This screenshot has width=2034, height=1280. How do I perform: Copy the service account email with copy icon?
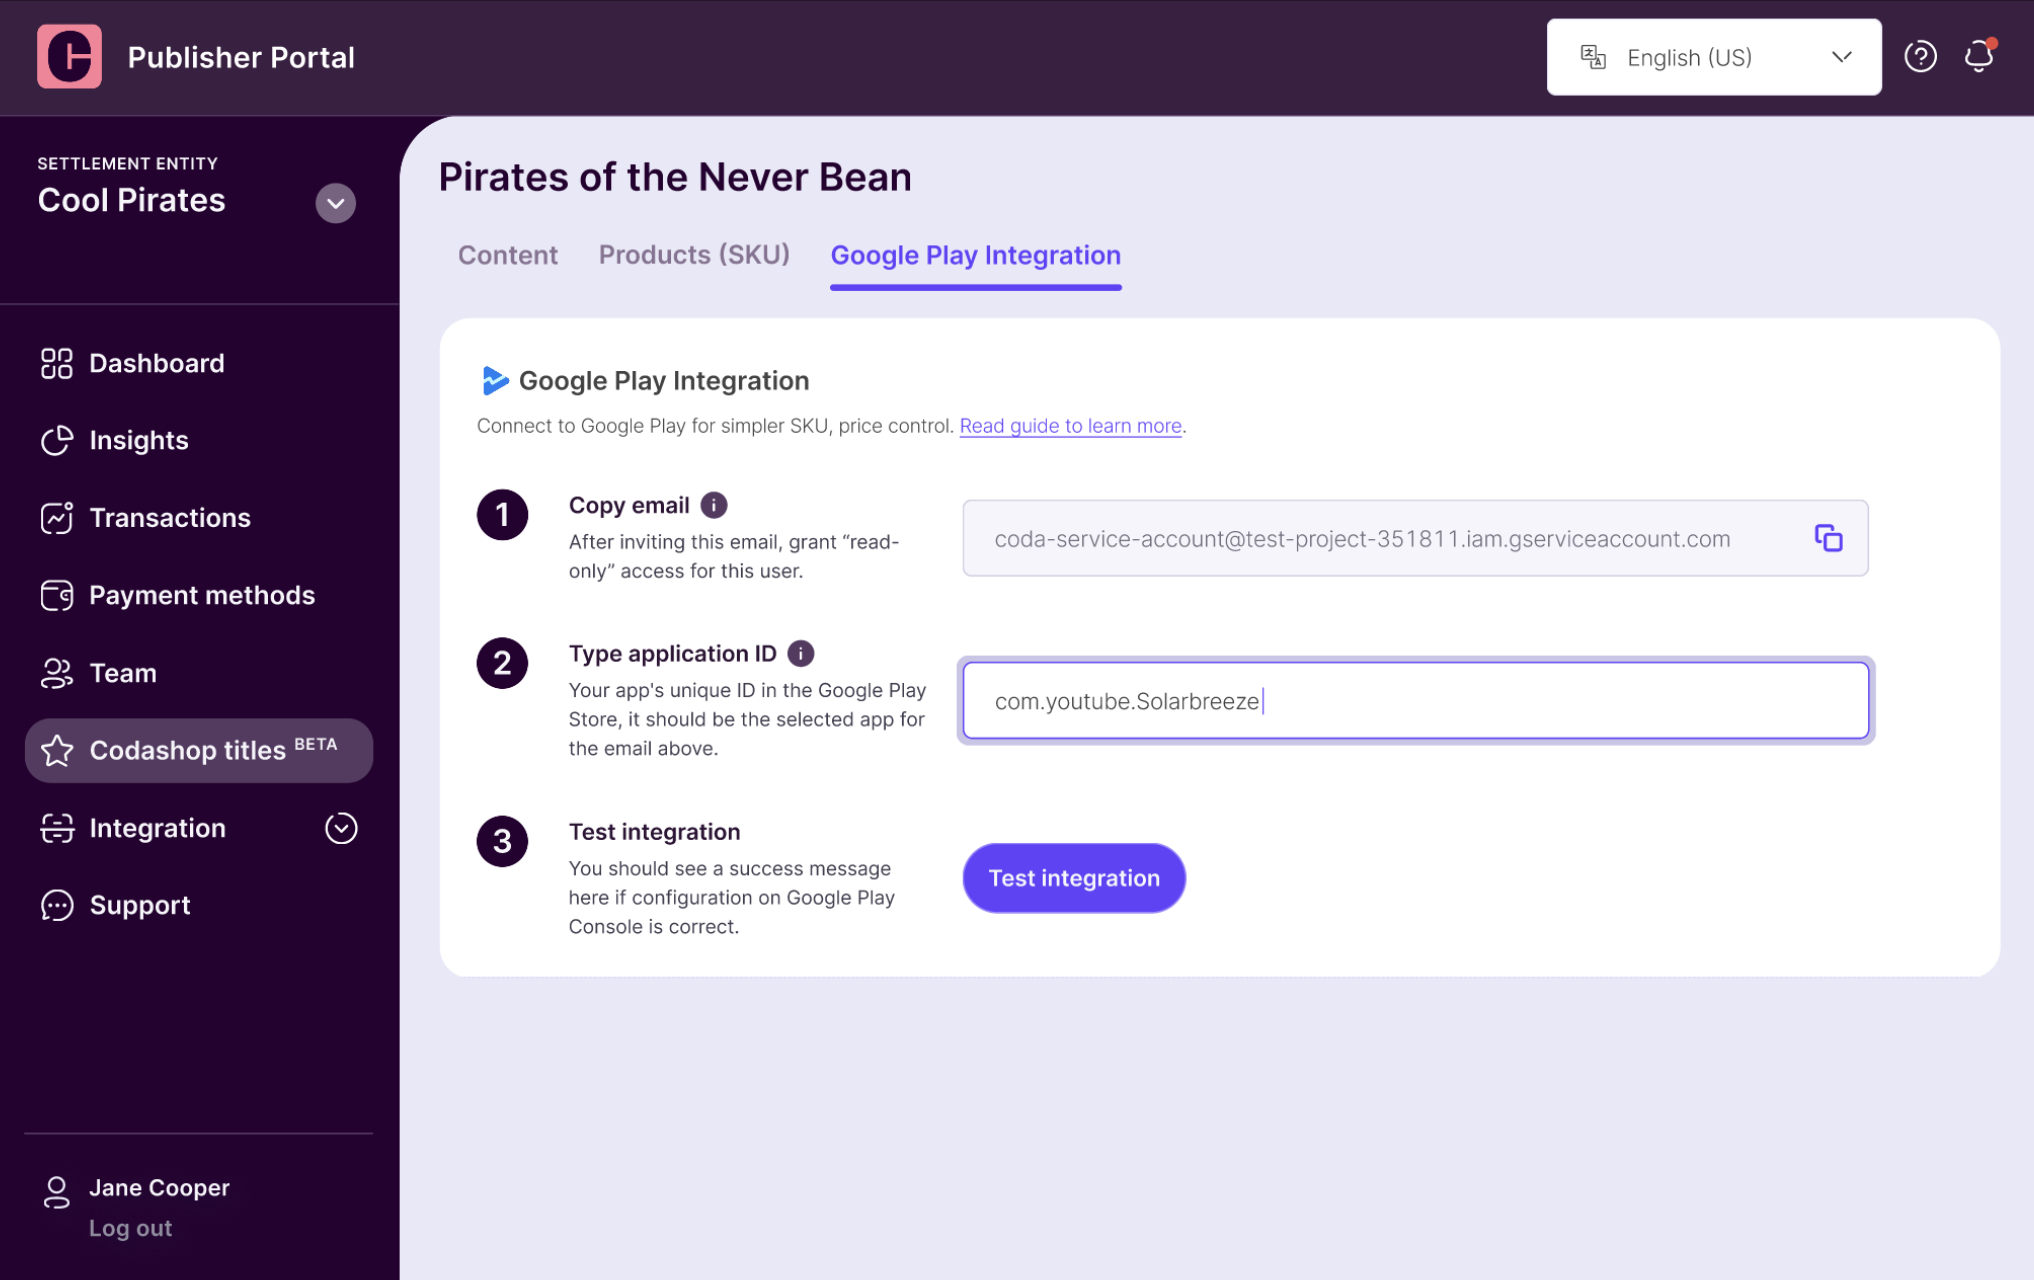1828,538
